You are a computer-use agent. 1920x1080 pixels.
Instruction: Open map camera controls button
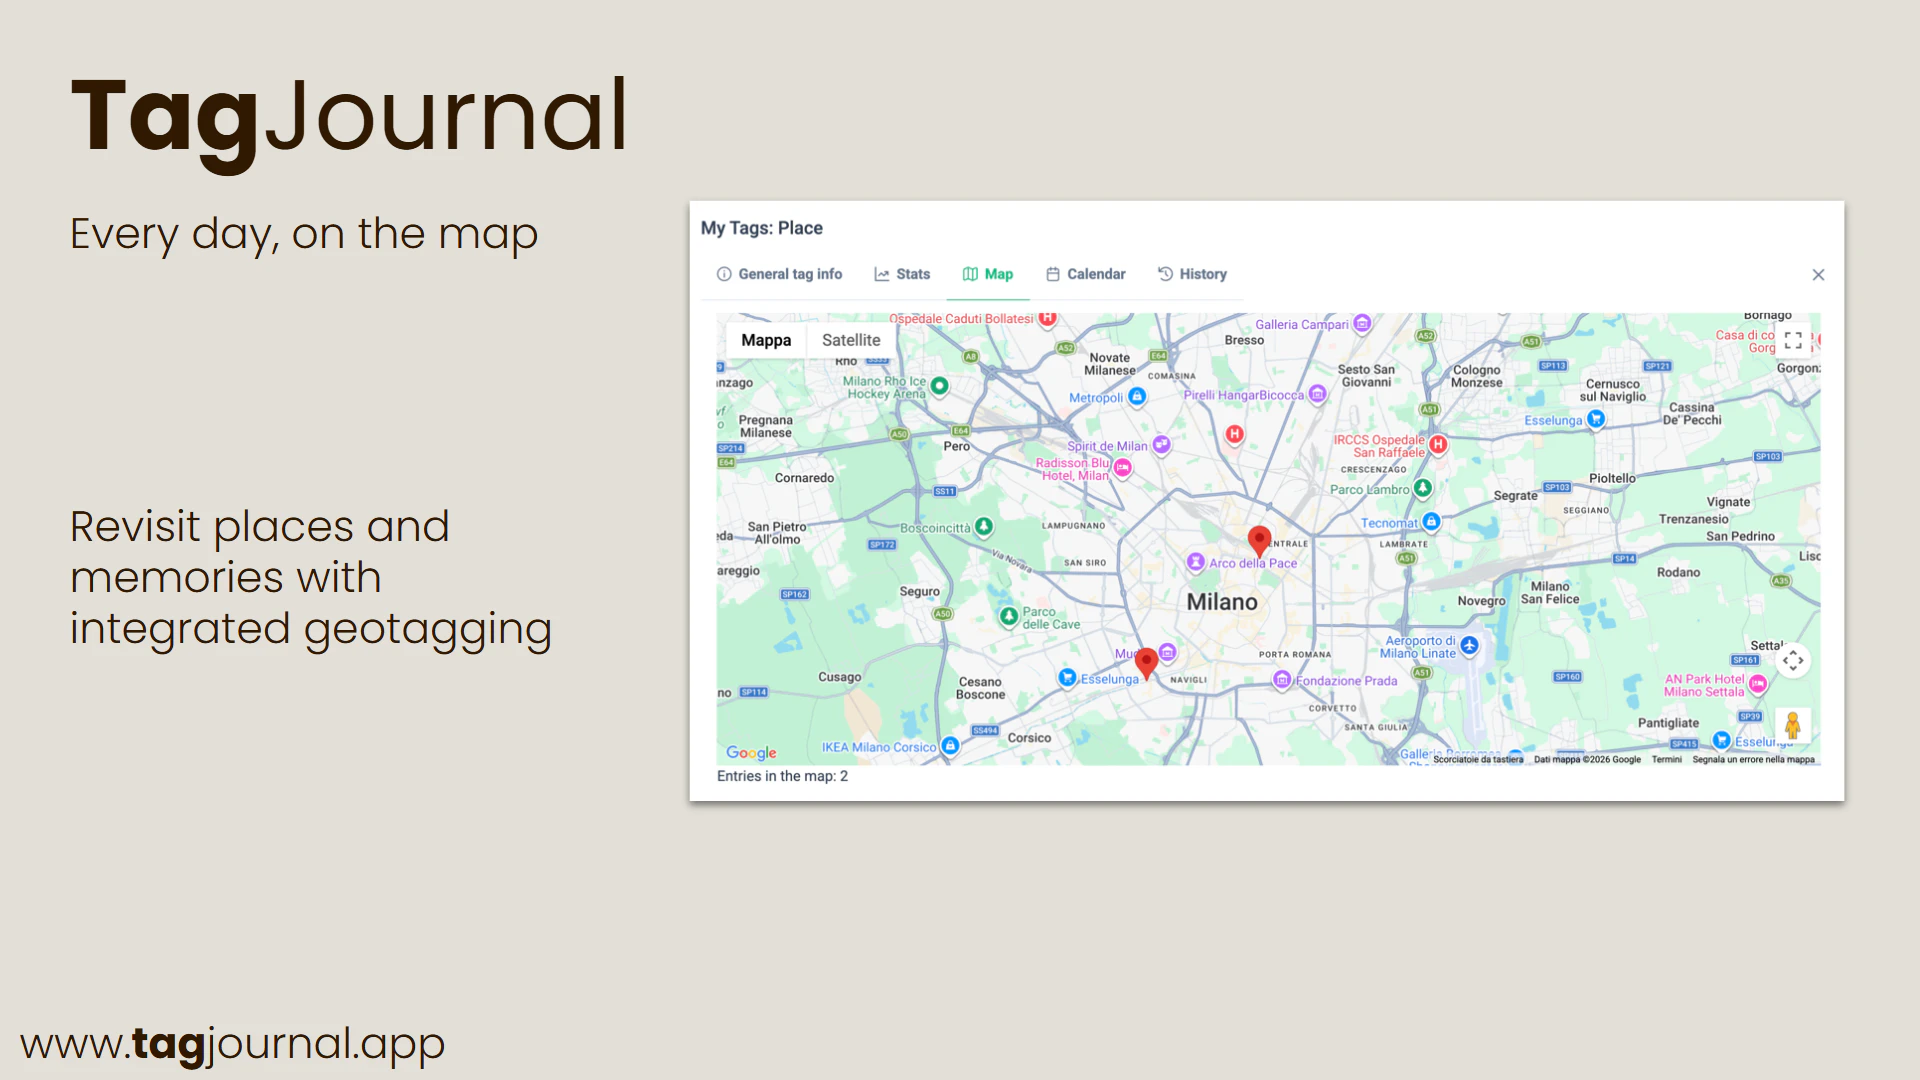(x=1793, y=660)
